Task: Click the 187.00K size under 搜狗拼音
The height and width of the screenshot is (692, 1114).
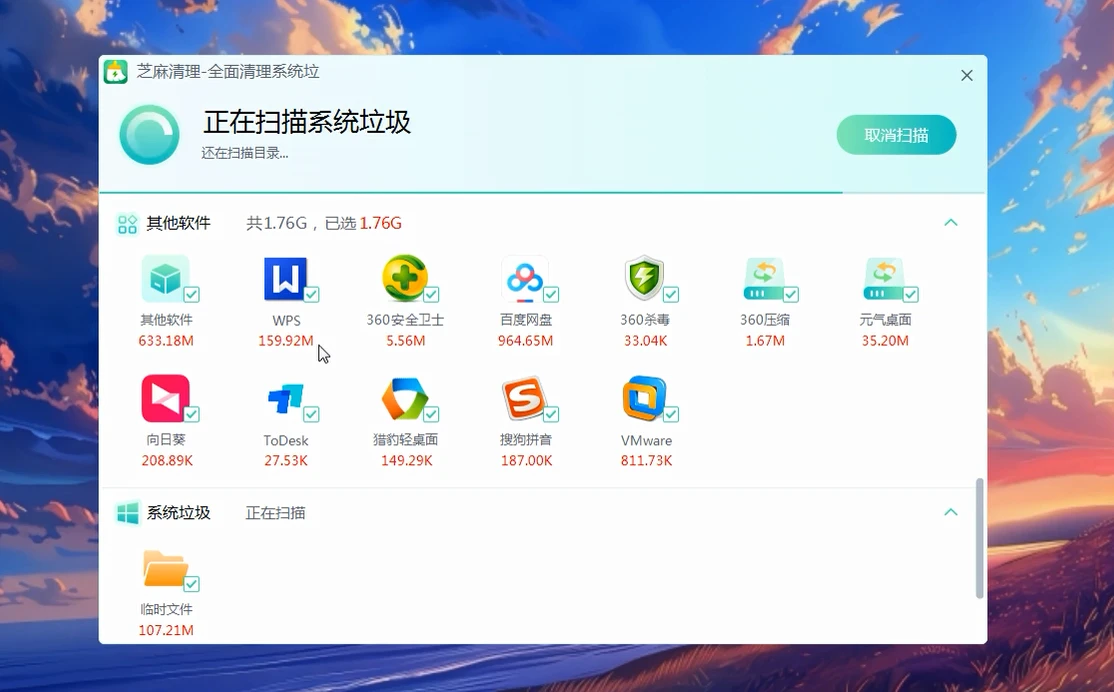Action: (526, 460)
